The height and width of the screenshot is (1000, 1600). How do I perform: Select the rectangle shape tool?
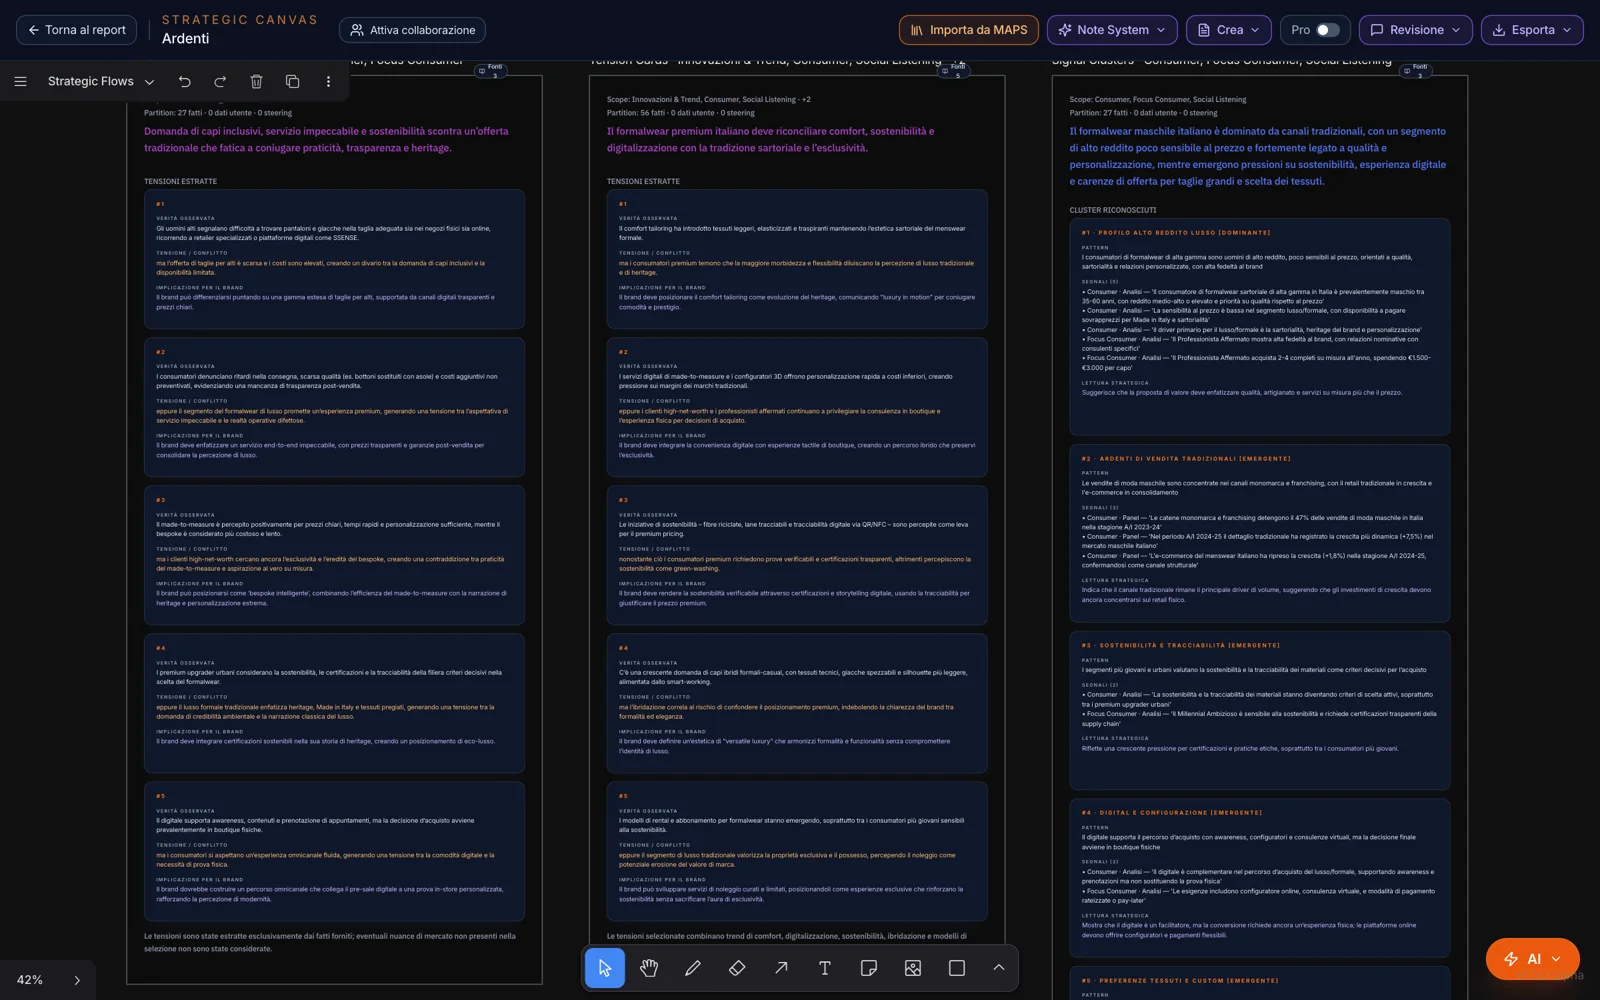(957, 968)
